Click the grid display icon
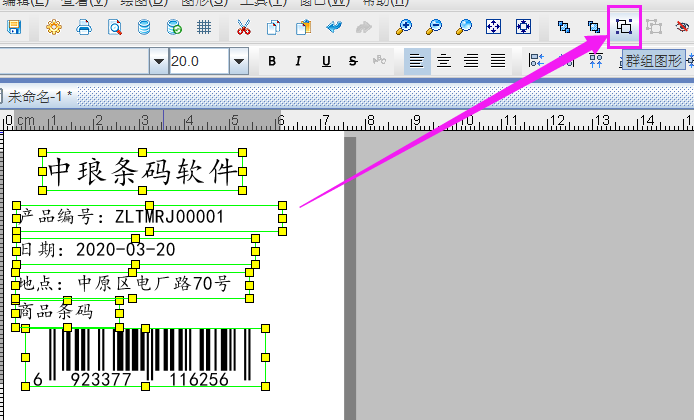The height and width of the screenshot is (420, 694). 203,27
